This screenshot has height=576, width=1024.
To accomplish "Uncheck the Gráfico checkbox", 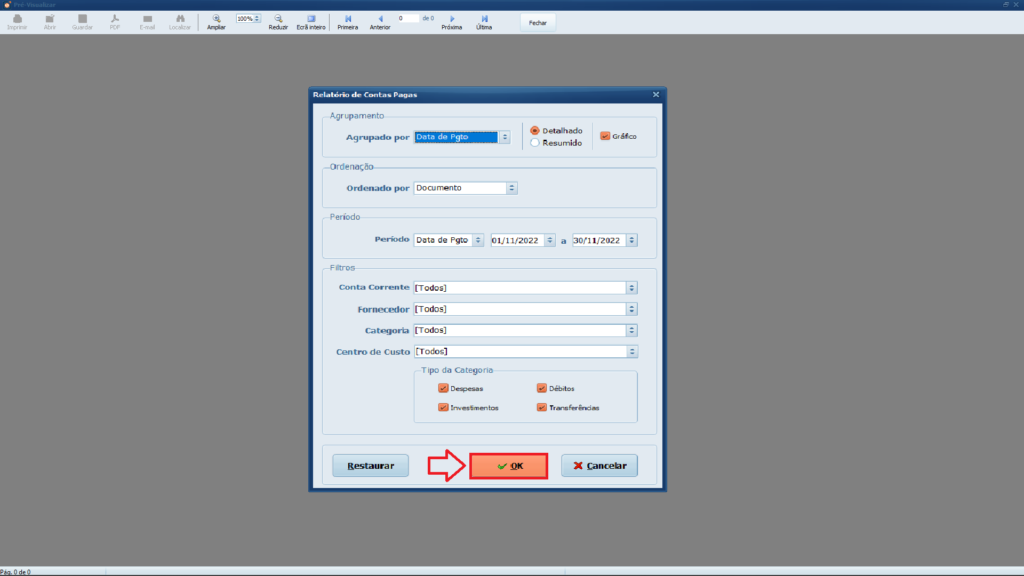I will [x=604, y=136].
